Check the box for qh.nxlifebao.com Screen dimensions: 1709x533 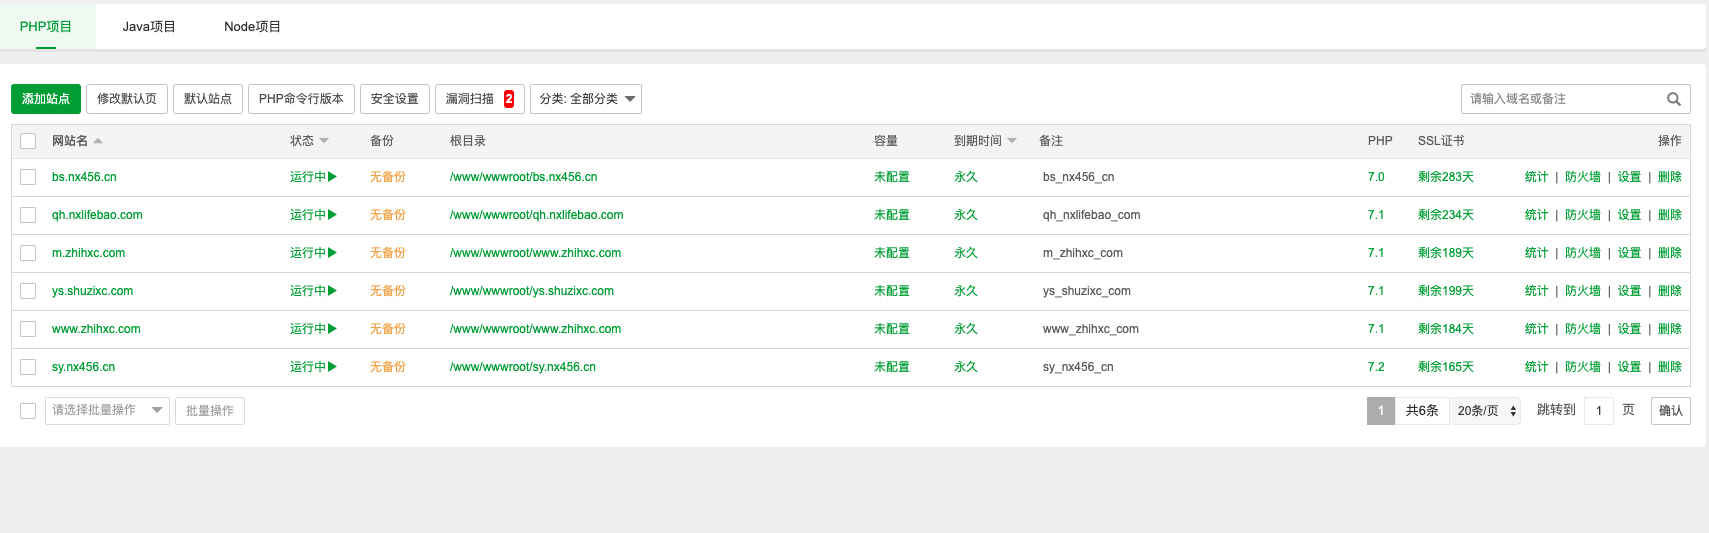28,215
